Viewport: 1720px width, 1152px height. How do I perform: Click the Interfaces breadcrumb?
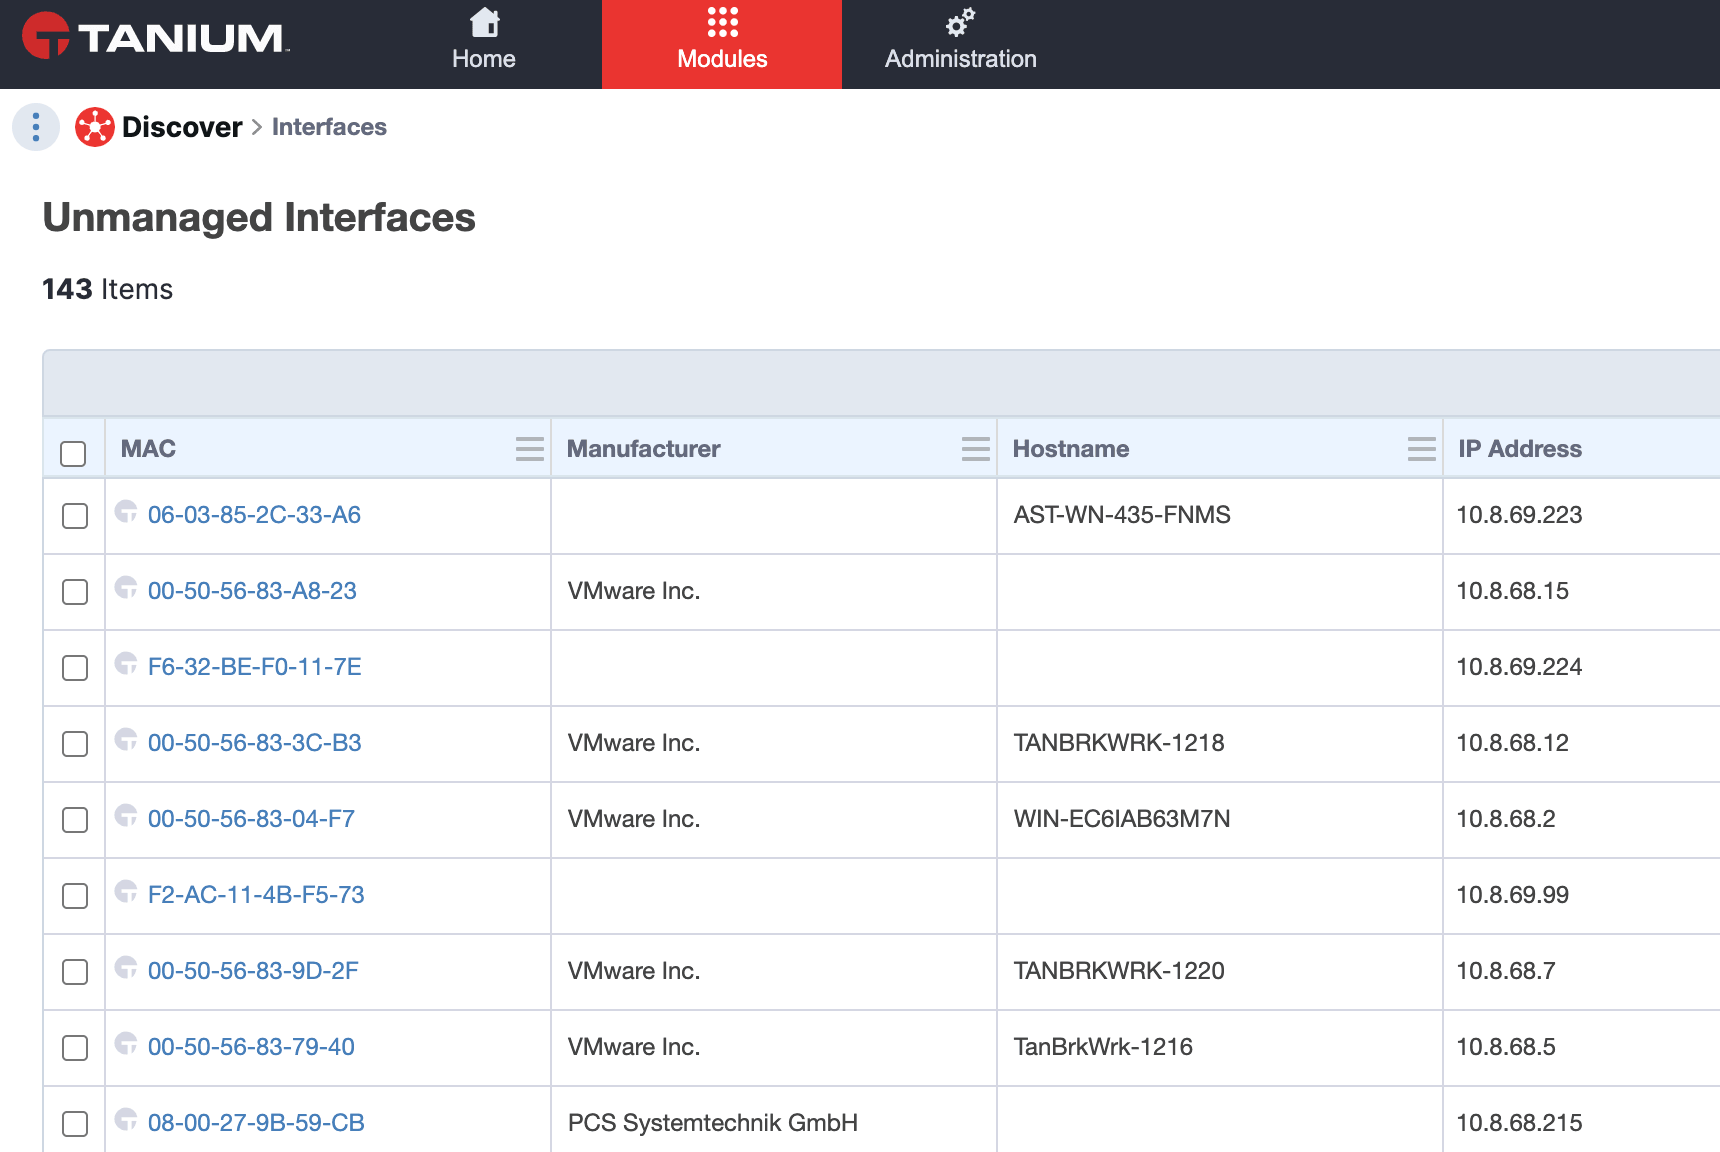pyautogui.click(x=329, y=127)
